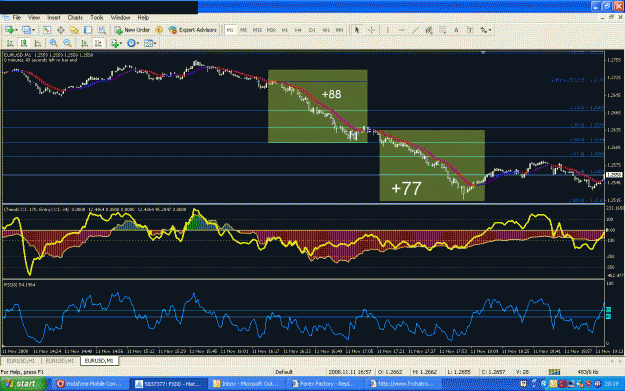The height and width of the screenshot is (391, 625).
Task: Open the Help menu
Action: 143,18
